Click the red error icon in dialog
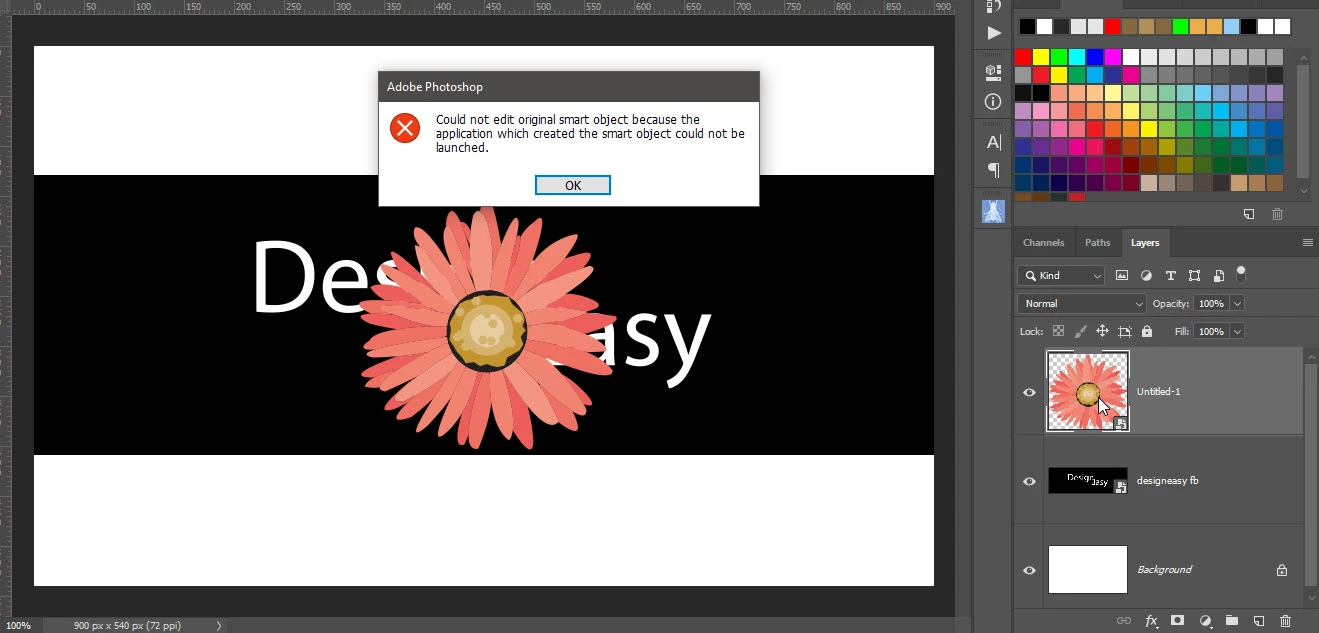Screen dimensions: 1319x633 click(404, 128)
